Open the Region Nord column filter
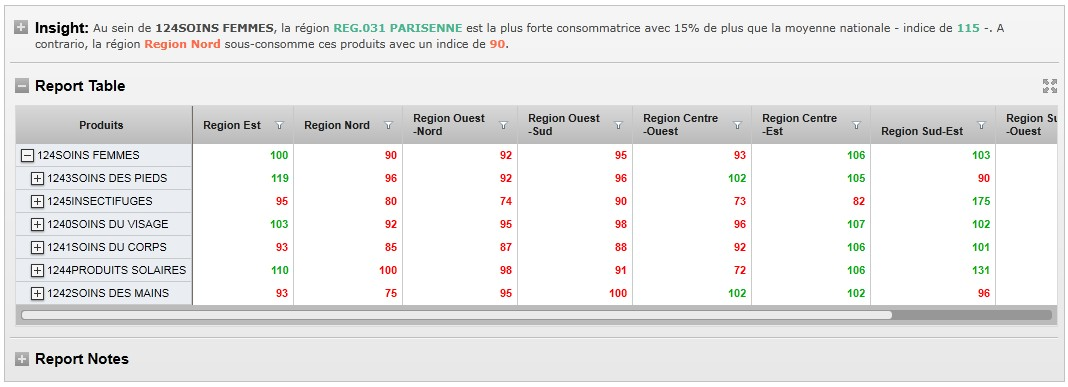1068x387 pixels. click(389, 125)
